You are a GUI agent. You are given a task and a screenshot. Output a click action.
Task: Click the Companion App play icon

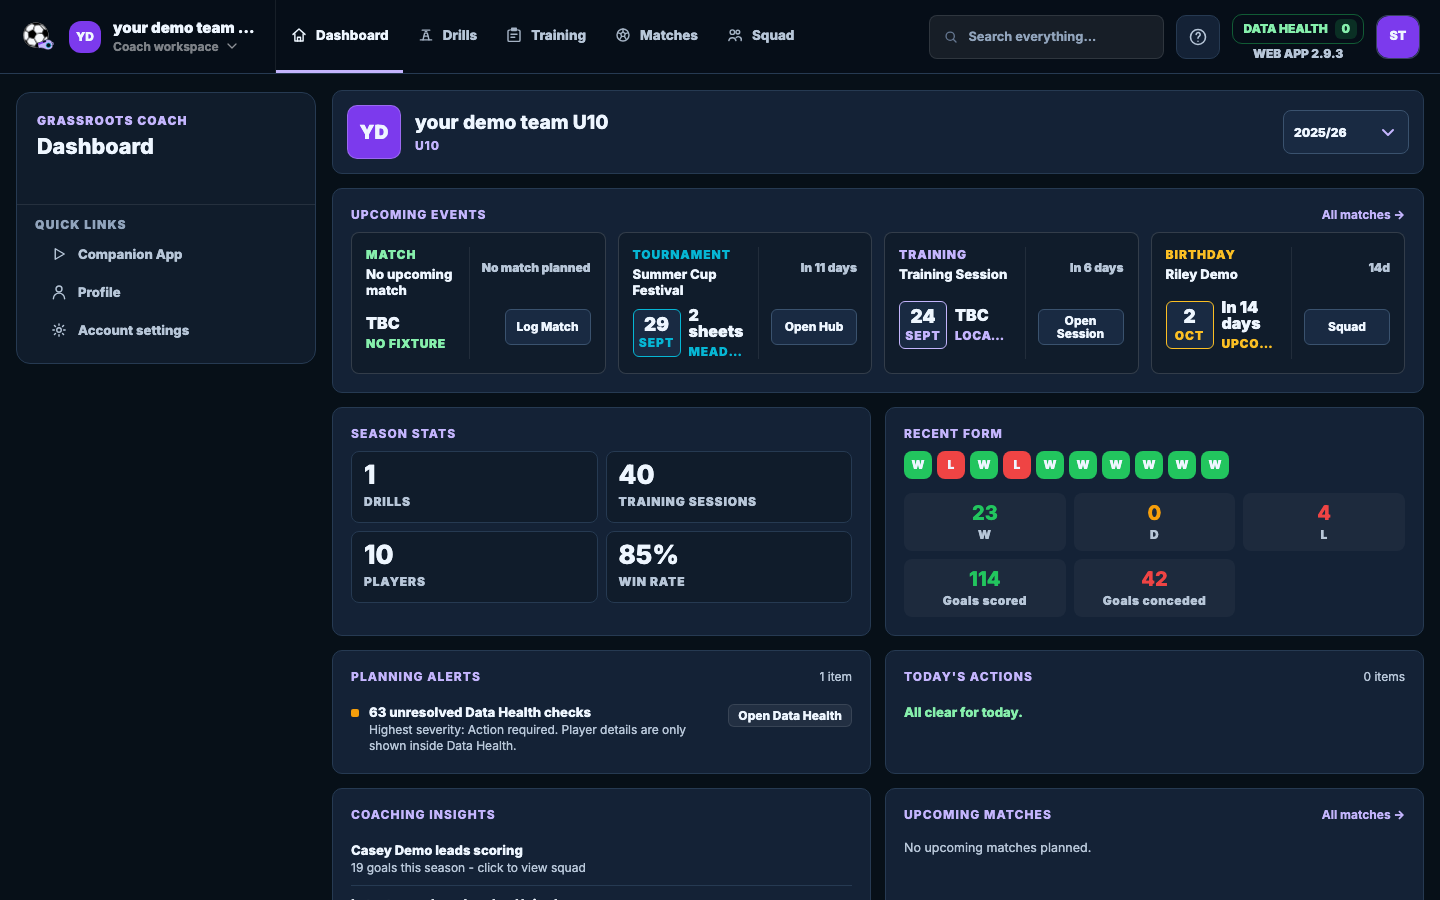click(x=59, y=254)
